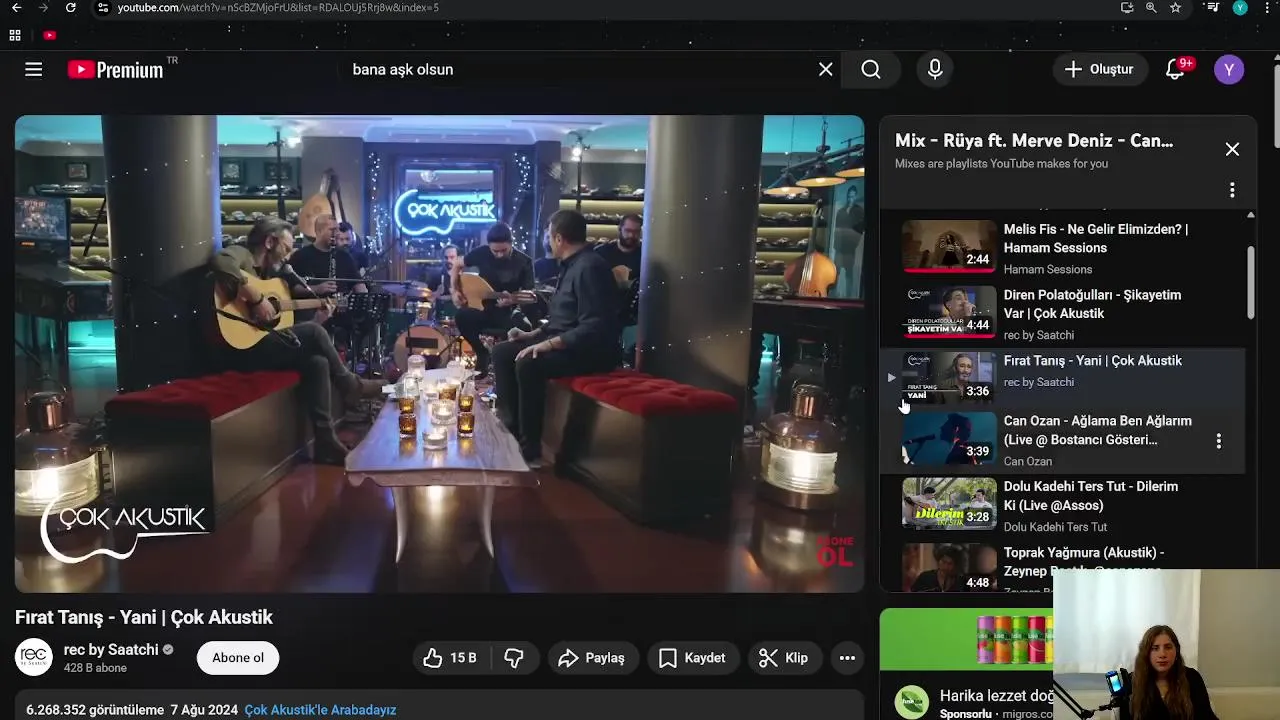Open more actions menu under video
This screenshot has height=720, width=1280.
[x=847, y=658]
